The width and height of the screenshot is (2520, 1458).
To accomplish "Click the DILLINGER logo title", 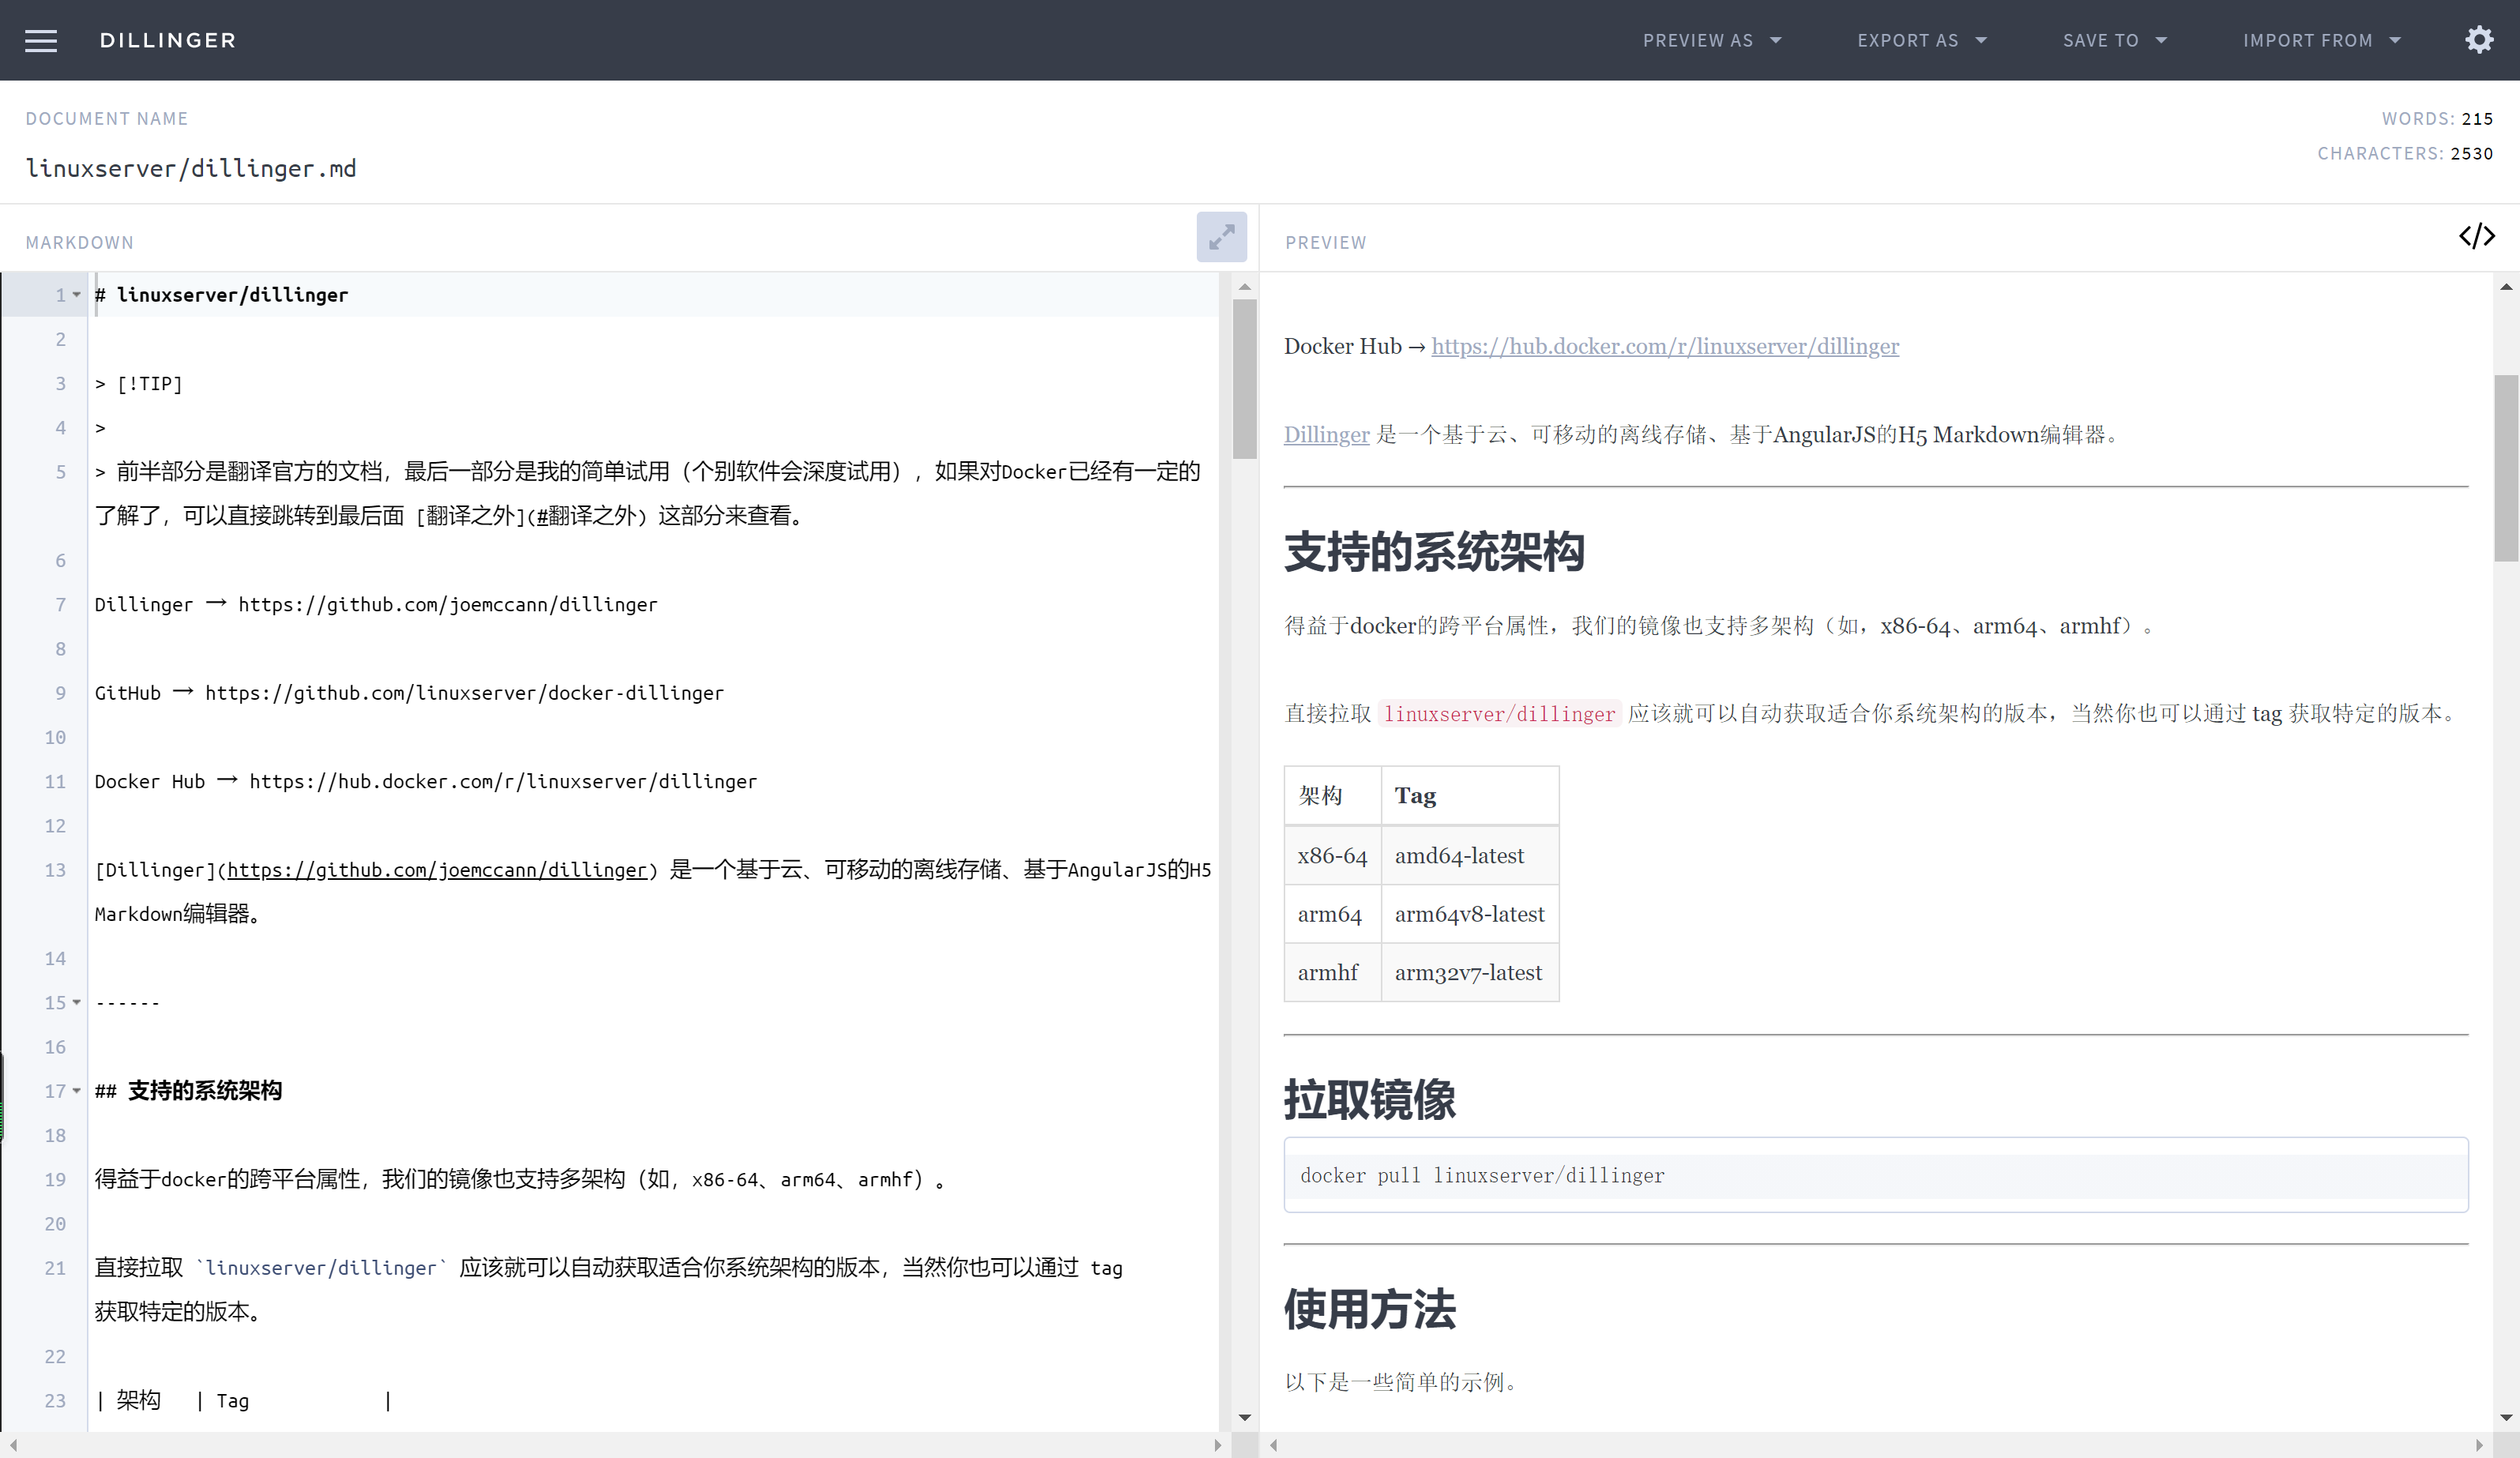I will coord(168,40).
